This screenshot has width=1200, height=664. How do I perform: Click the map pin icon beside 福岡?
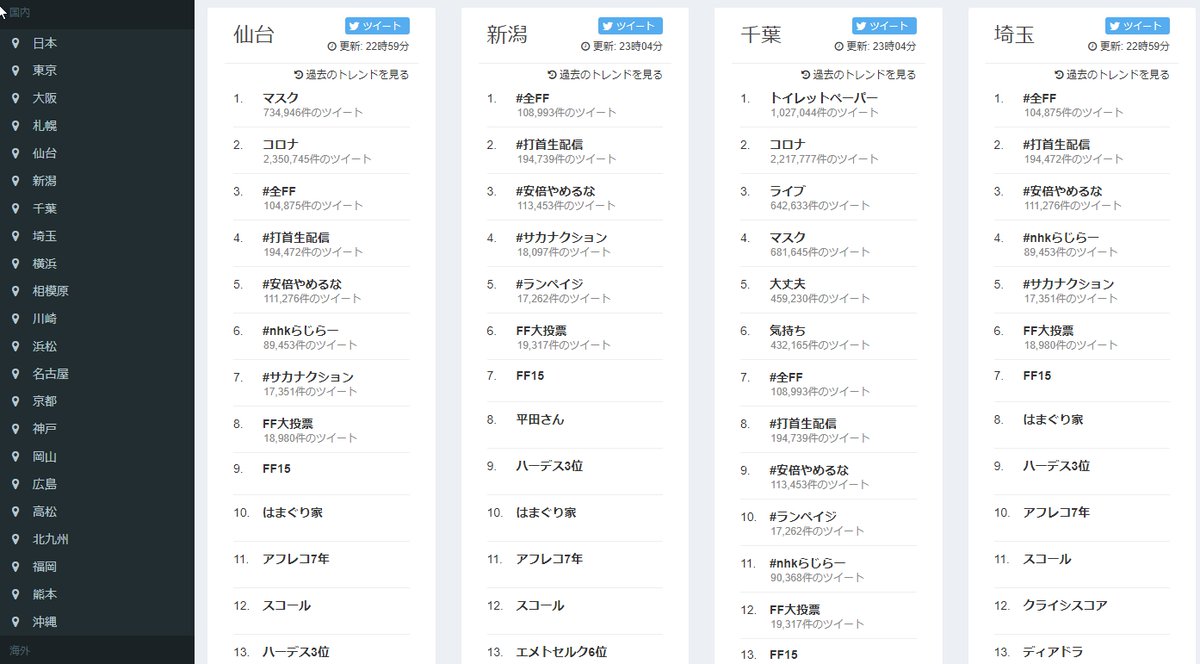[x=15, y=566]
